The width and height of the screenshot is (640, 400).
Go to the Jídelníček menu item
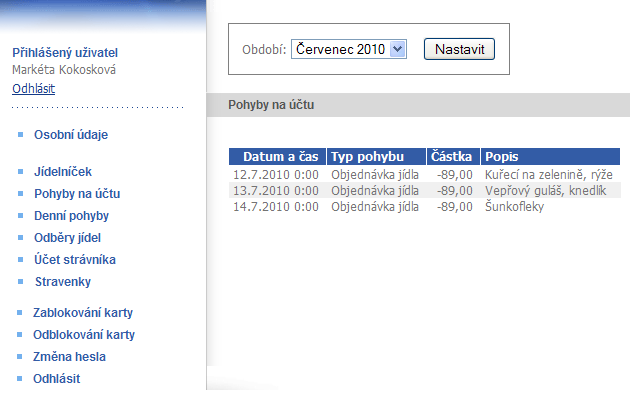63,171
